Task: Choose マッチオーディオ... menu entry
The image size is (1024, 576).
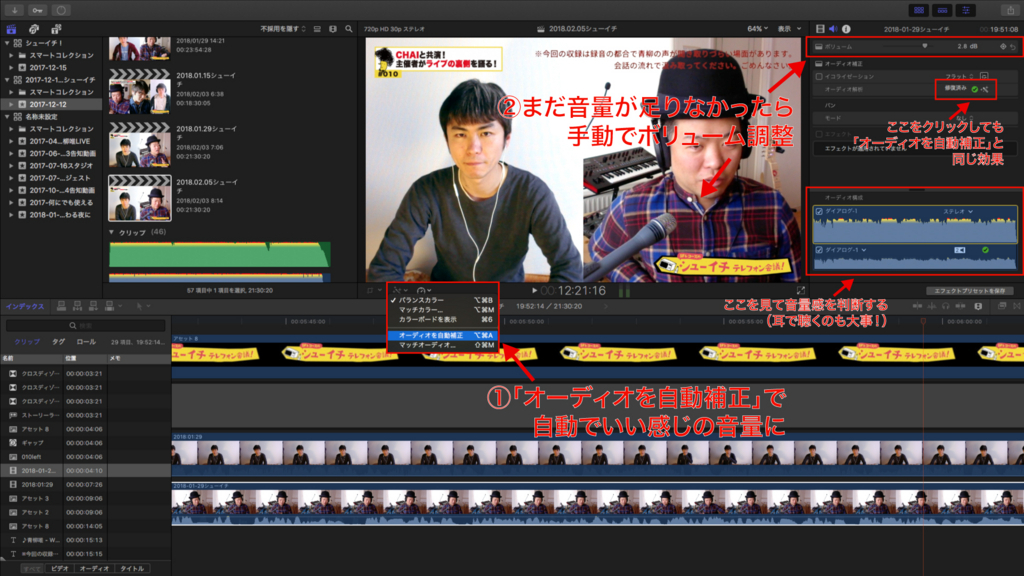Action: coord(443,345)
